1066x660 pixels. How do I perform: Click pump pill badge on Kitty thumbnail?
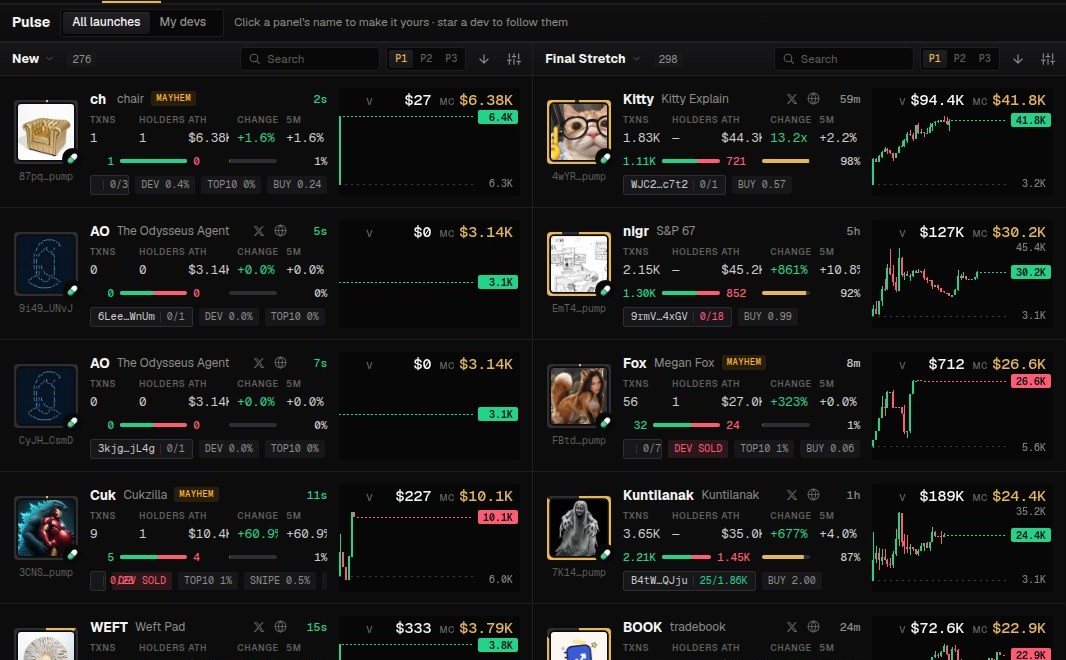pos(604,158)
